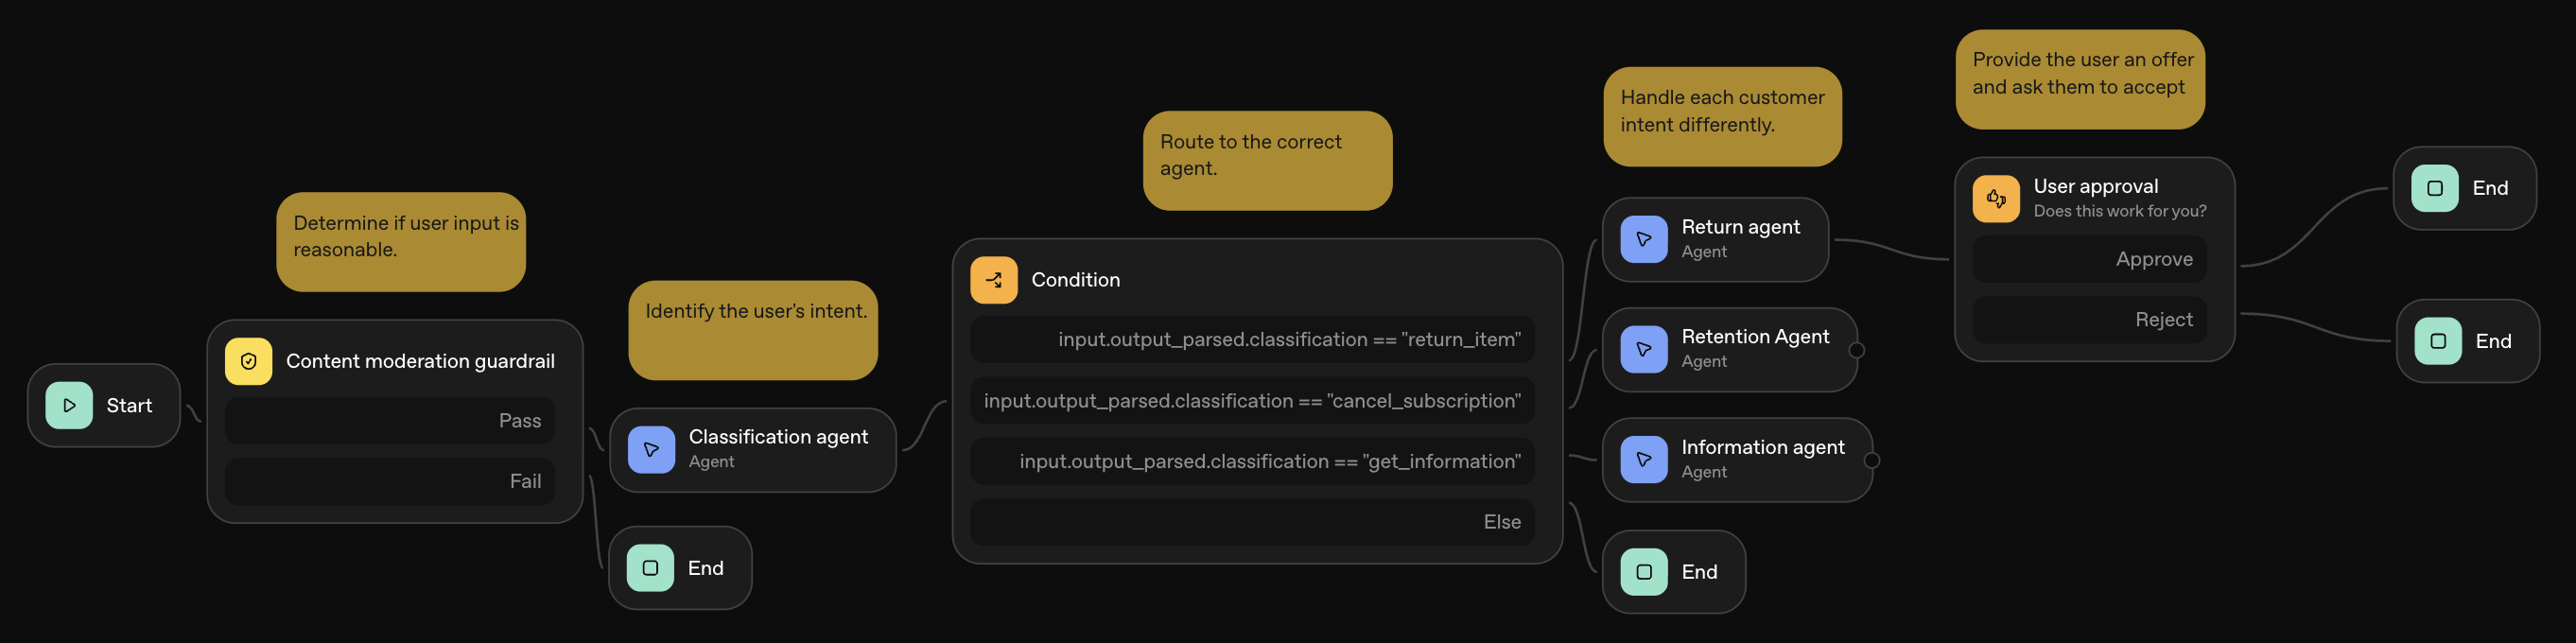Click the Condition node's branching icon
Screen dimensions: 2576x643
pos(993,280)
